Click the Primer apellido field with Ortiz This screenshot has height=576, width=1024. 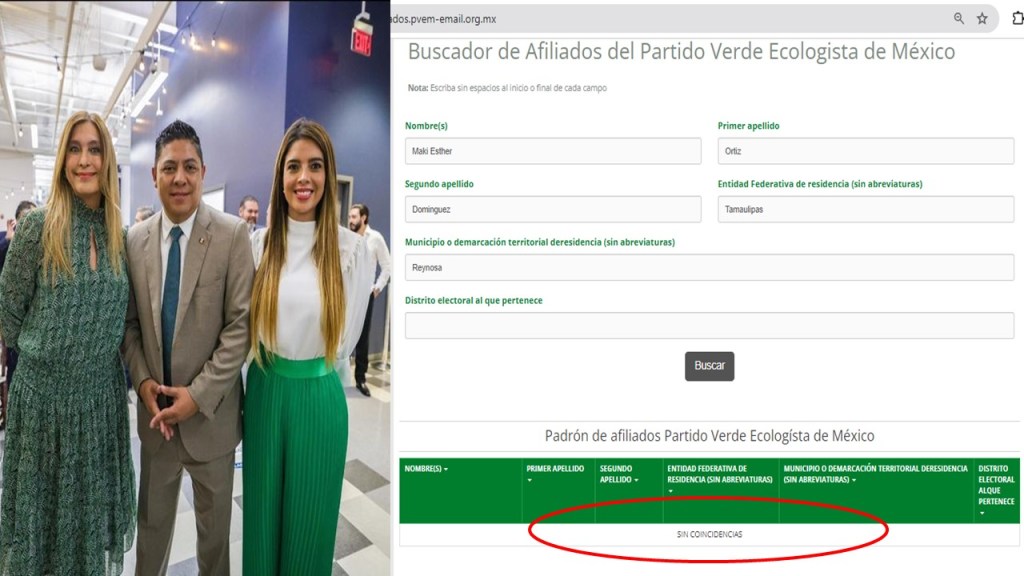pos(865,151)
